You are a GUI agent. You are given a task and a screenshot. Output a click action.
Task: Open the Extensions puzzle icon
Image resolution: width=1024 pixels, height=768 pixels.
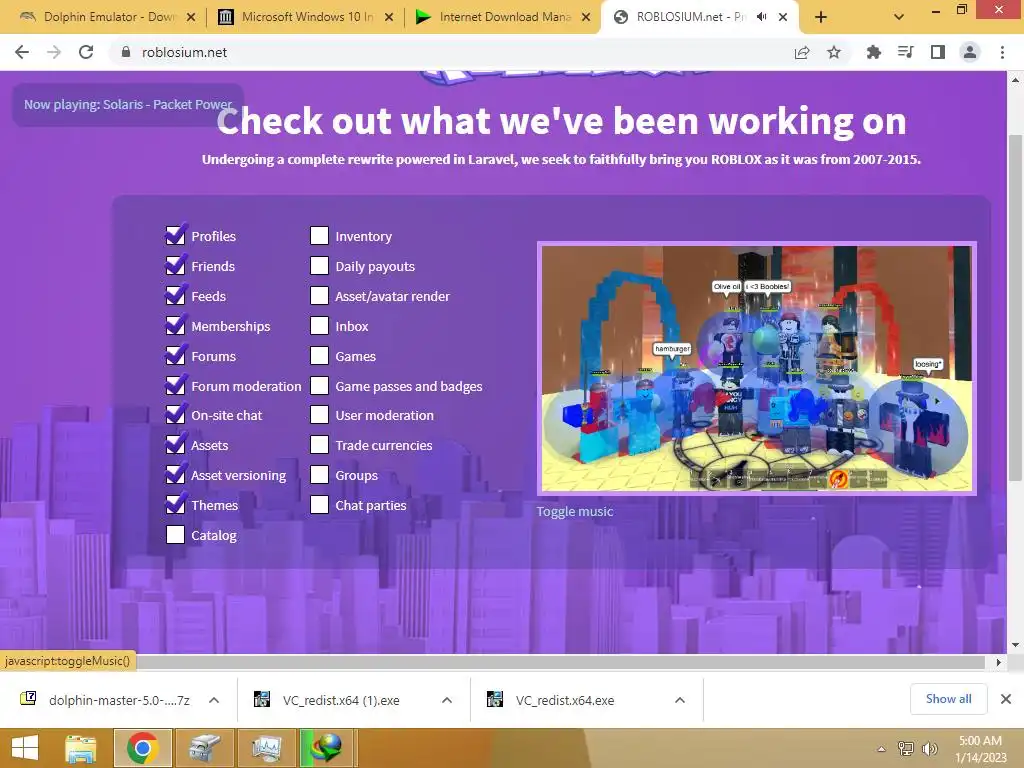873,52
